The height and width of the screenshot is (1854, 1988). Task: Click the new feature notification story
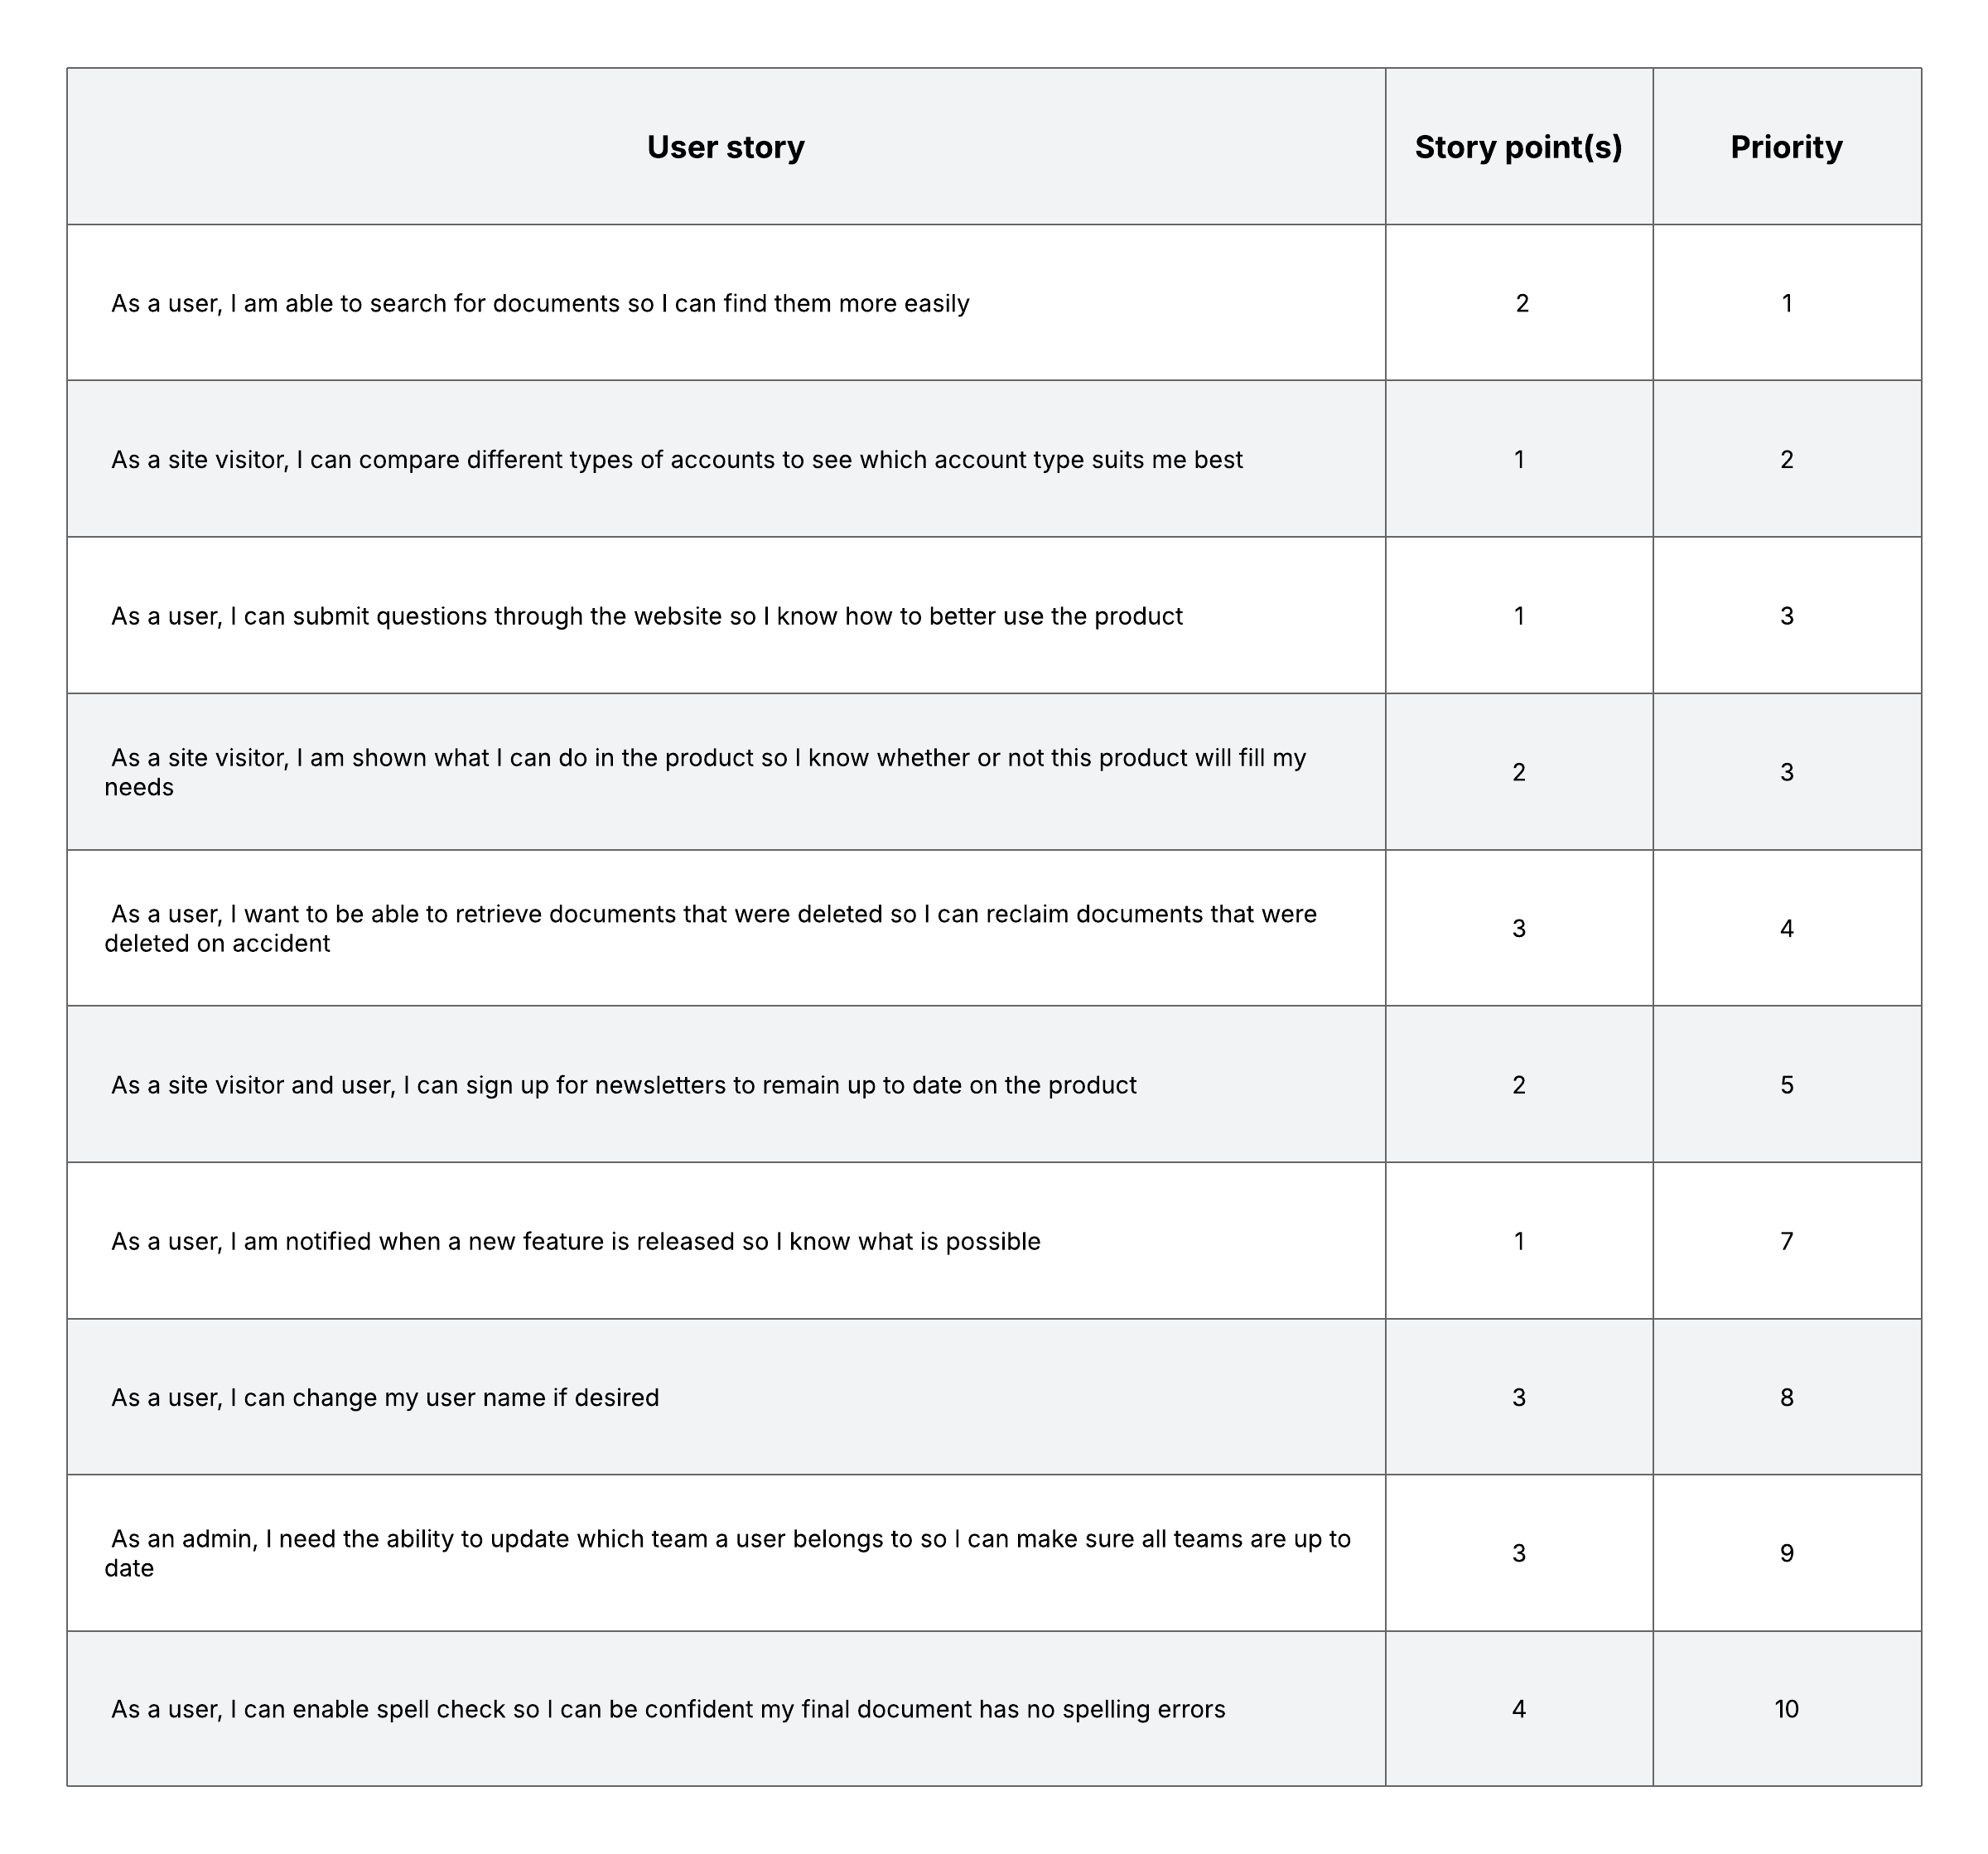[575, 1241]
